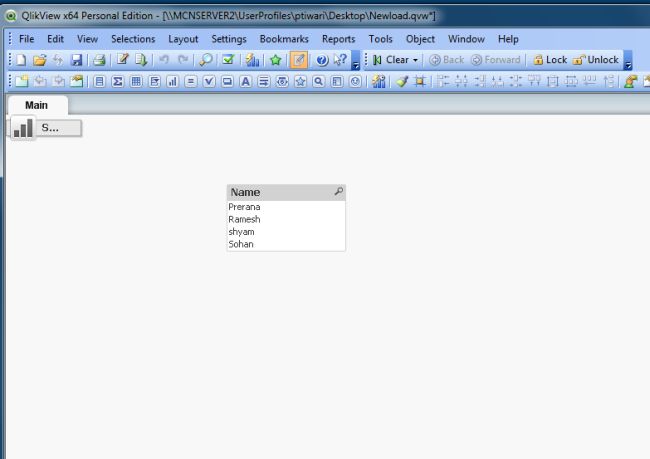This screenshot has height=459, width=650.
Task: Create a Chart bar icon
Action: (172, 81)
